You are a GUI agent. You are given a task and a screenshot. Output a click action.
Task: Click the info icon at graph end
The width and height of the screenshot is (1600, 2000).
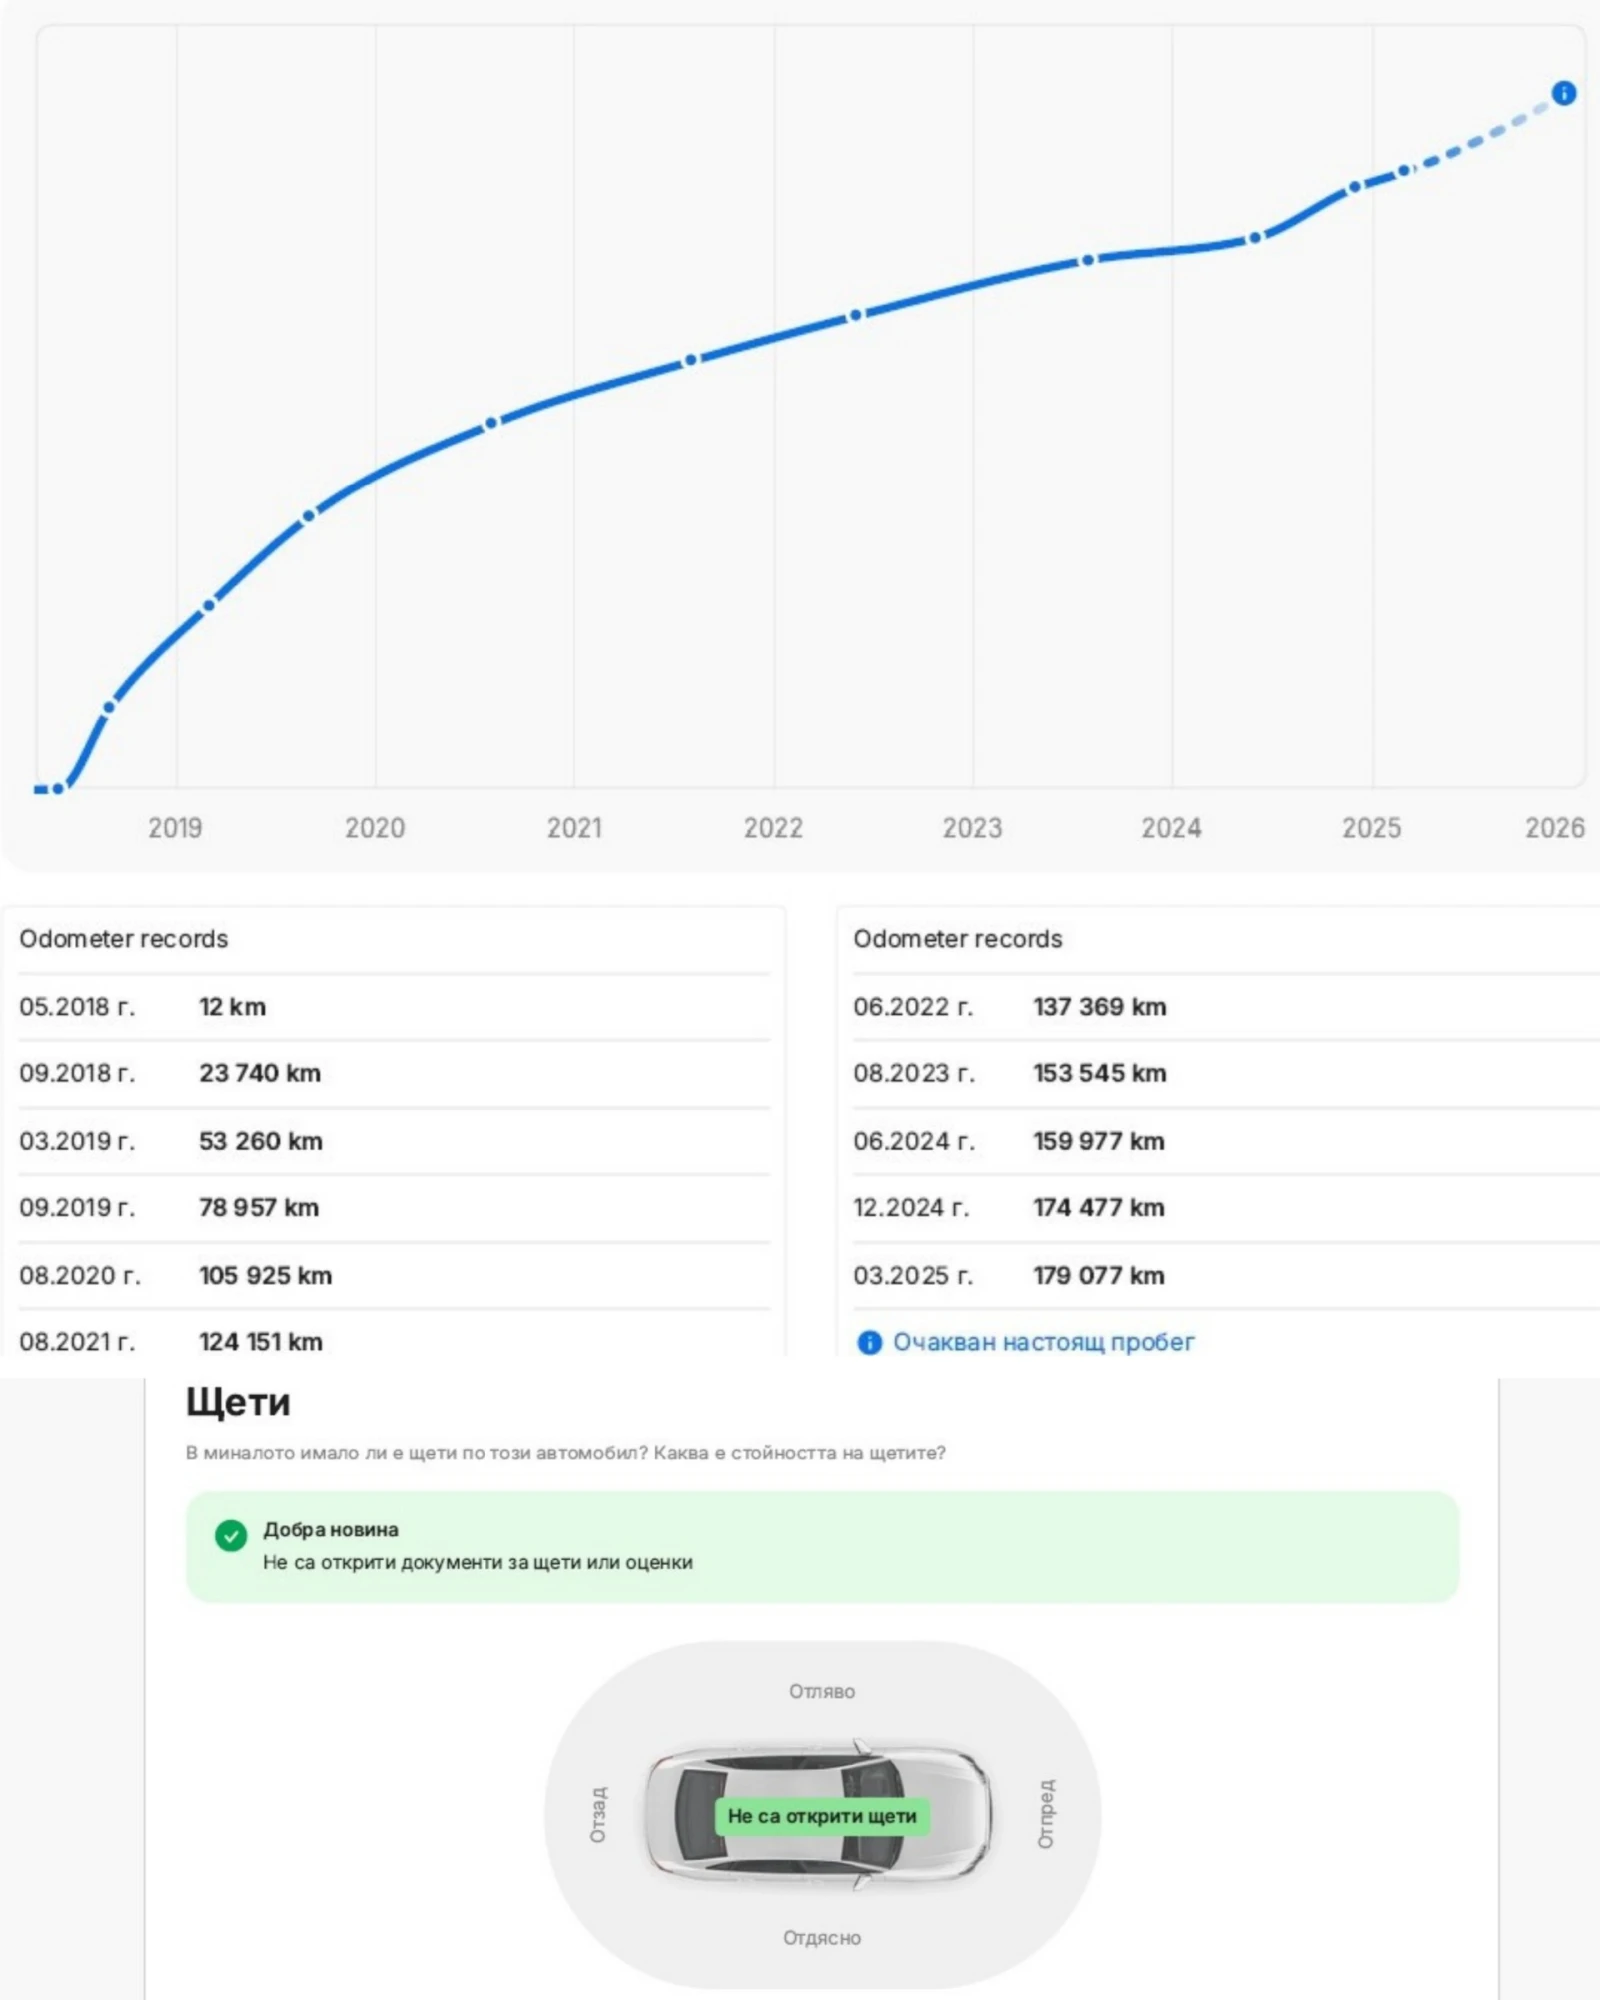coord(1564,93)
